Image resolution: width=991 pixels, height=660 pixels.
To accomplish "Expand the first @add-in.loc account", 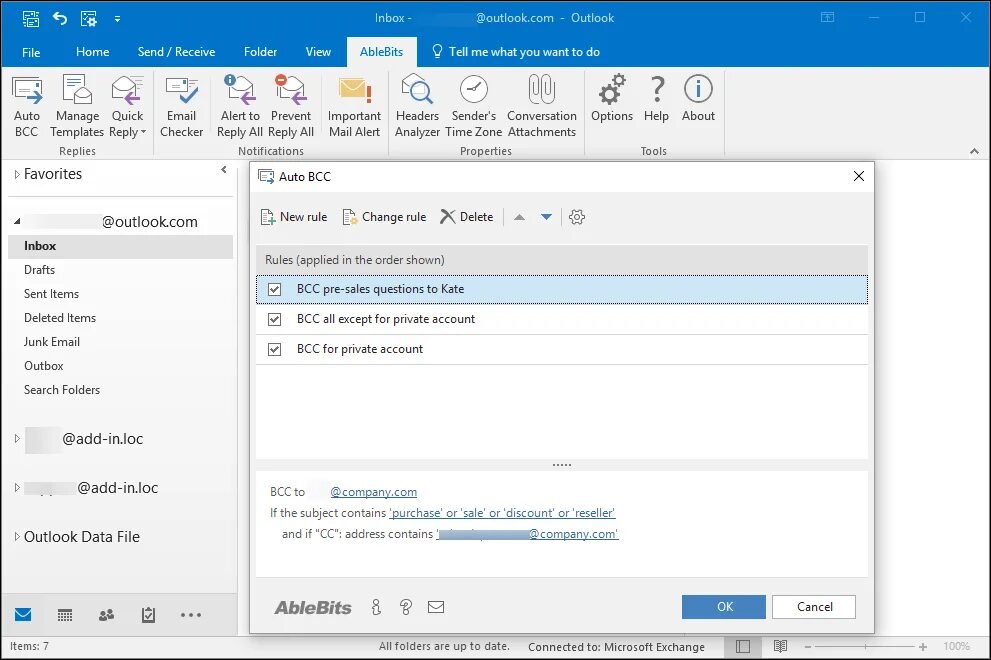I will [x=17, y=438].
